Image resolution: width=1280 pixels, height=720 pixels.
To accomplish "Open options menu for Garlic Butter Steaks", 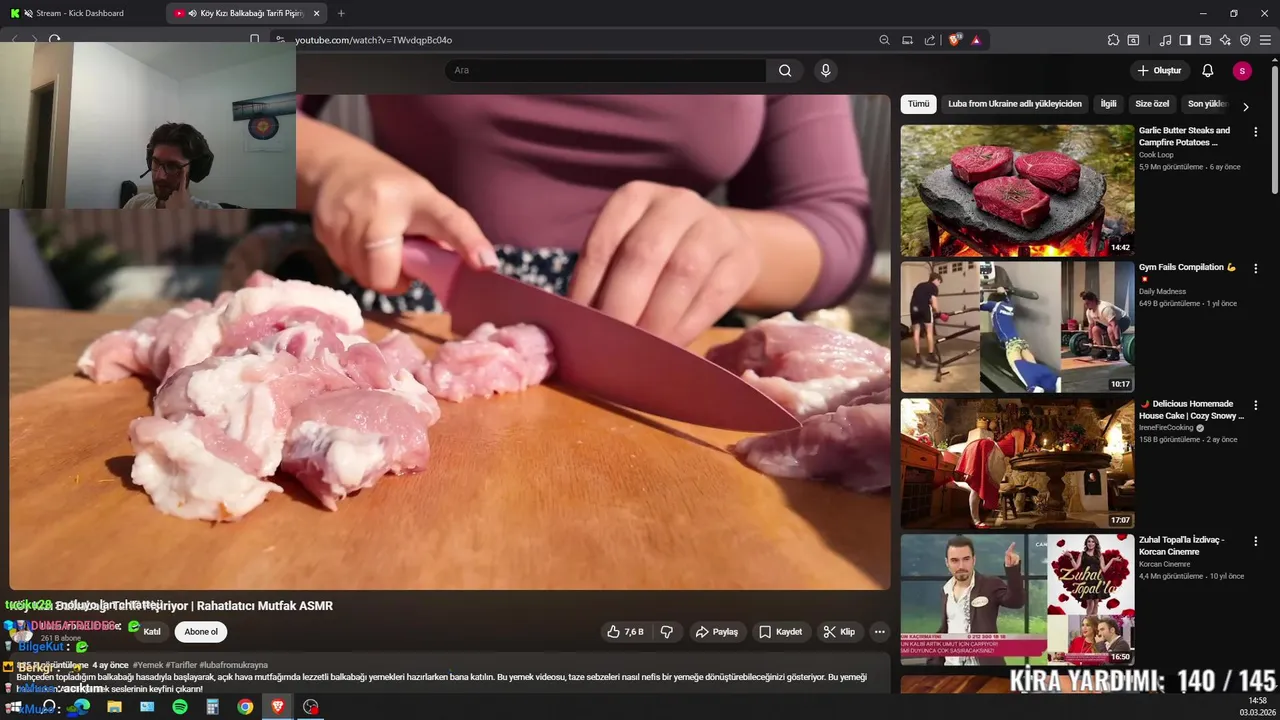I will [x=1255, y=132].
